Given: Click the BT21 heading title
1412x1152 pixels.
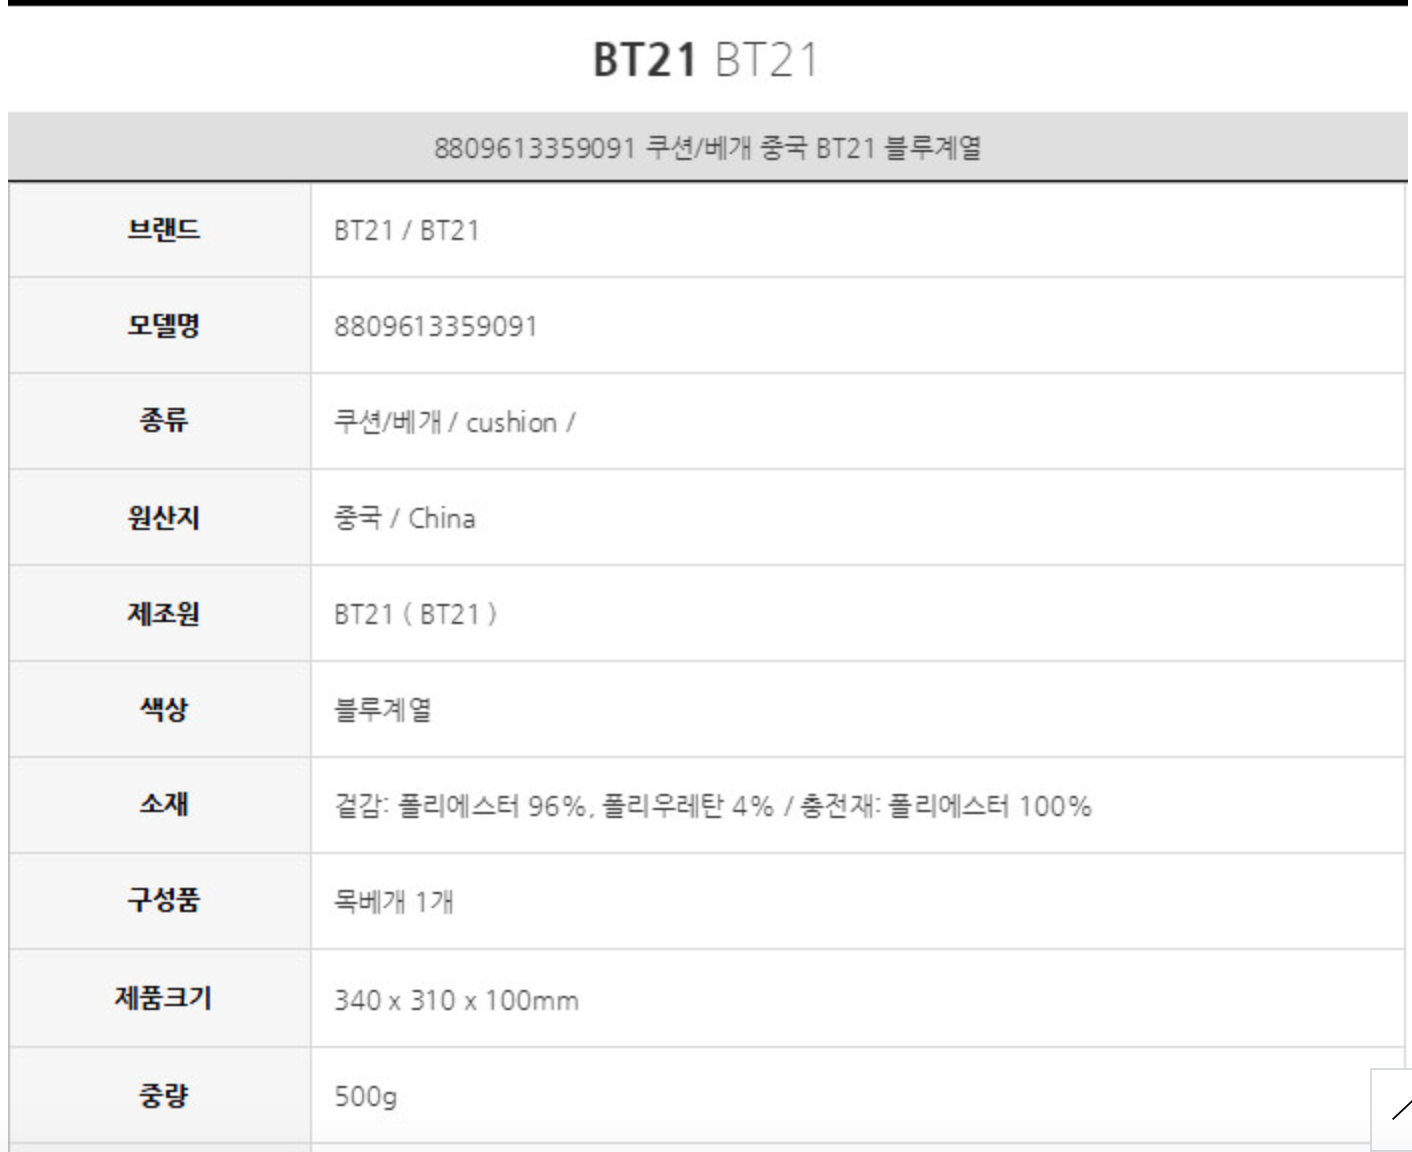Looking at the screenshot, I should pyautogui.click(x=705, y=60).
